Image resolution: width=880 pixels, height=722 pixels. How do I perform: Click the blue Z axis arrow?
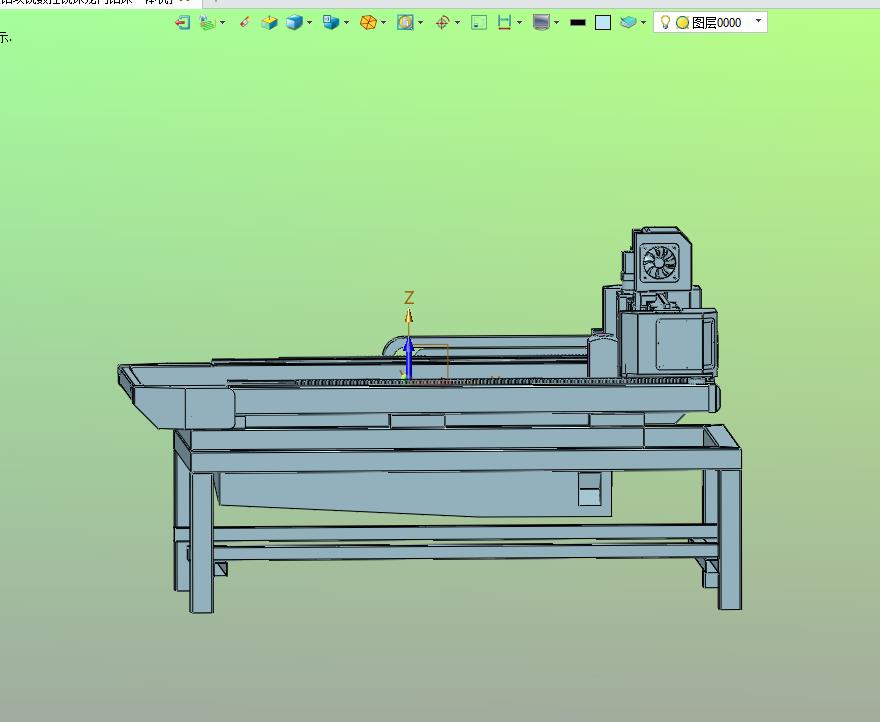tap(409, 357)
